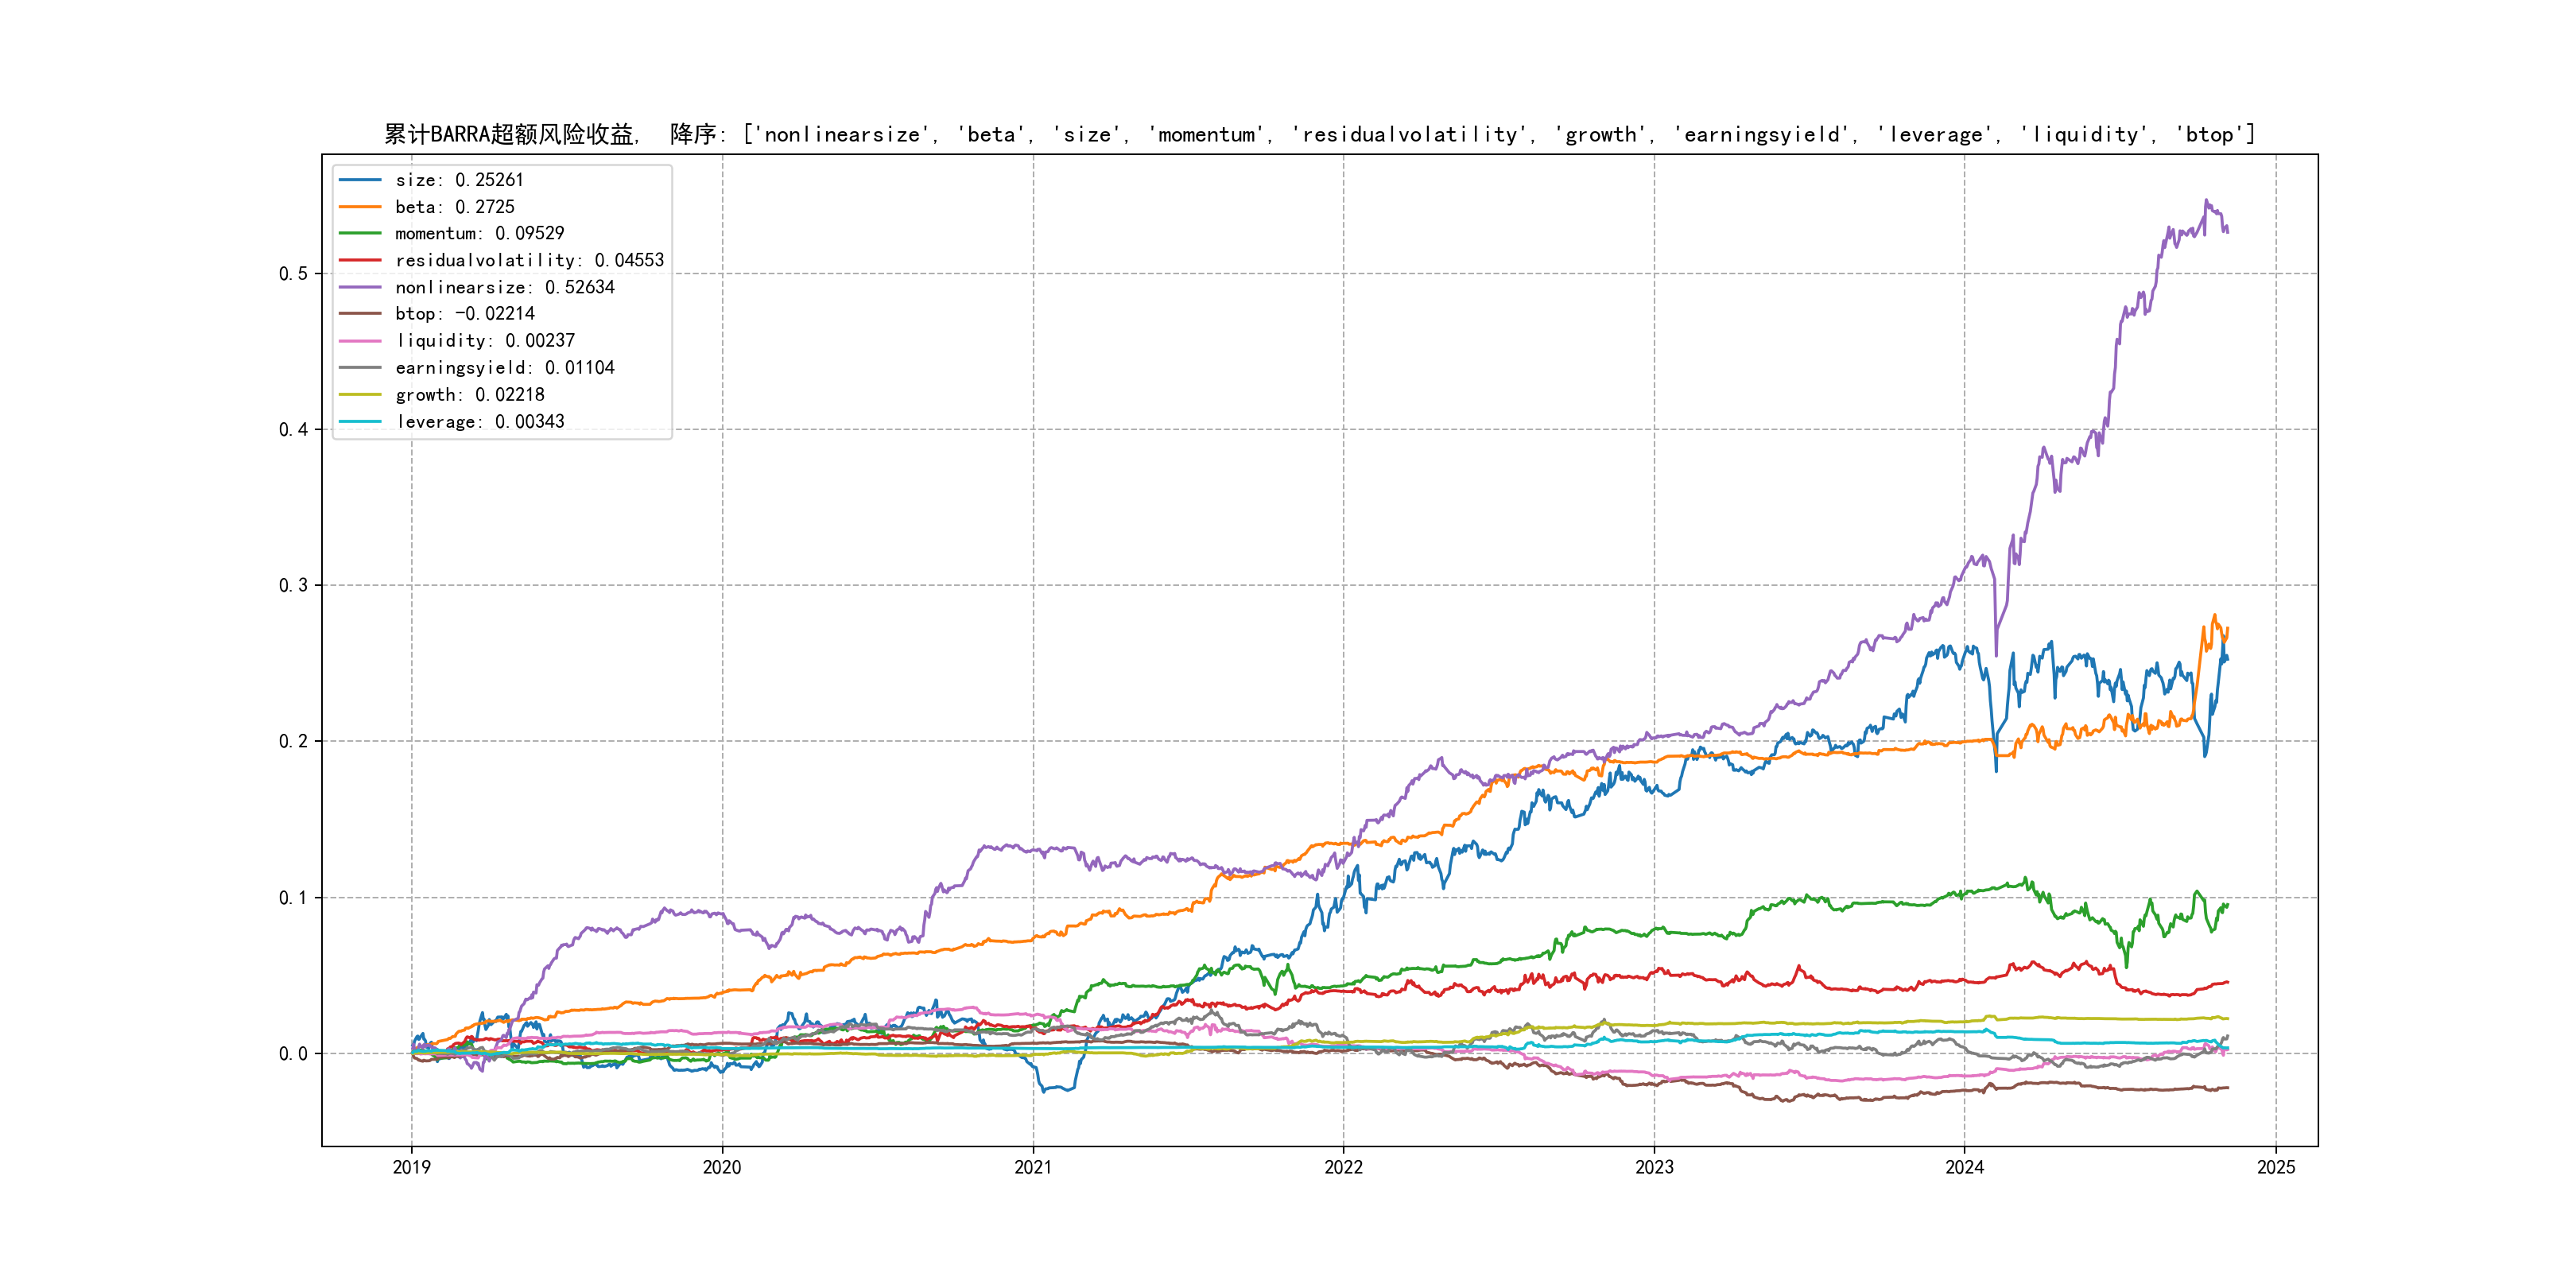This screenshot has height=1288, width=2576.
Task: Select legend entry 'nonlinearsize: 0.52634'
Action: (x=505, y=287)
